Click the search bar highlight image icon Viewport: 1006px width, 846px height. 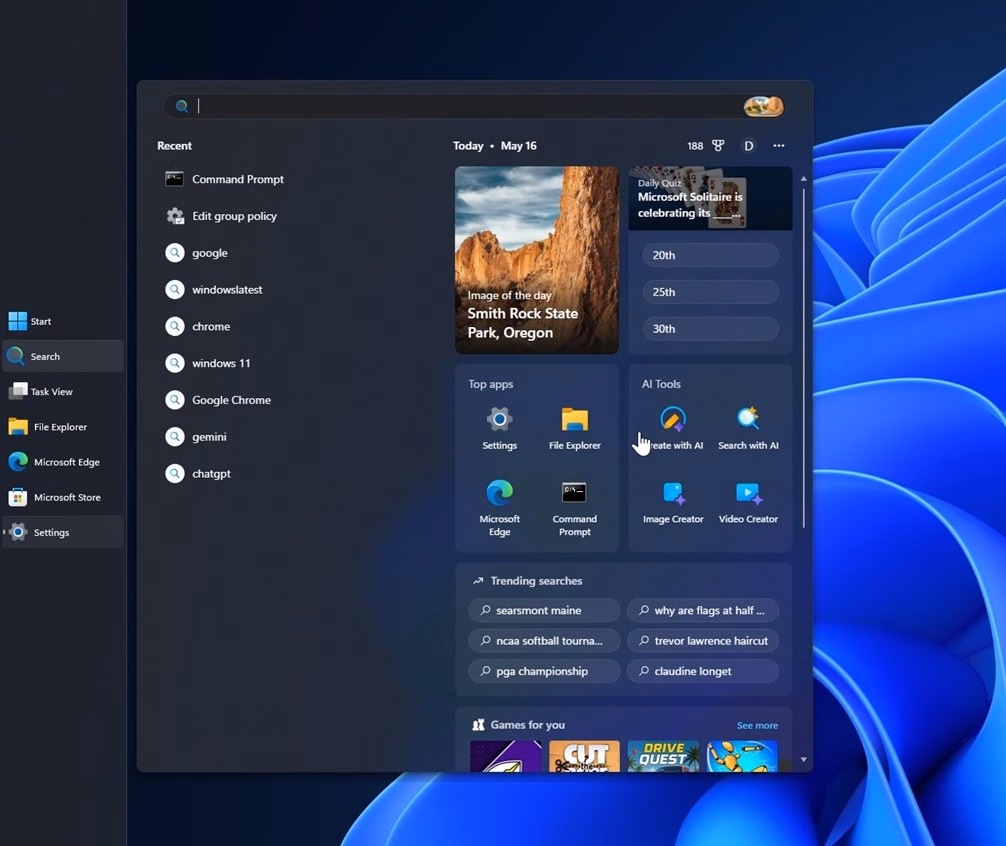(763, 106)
